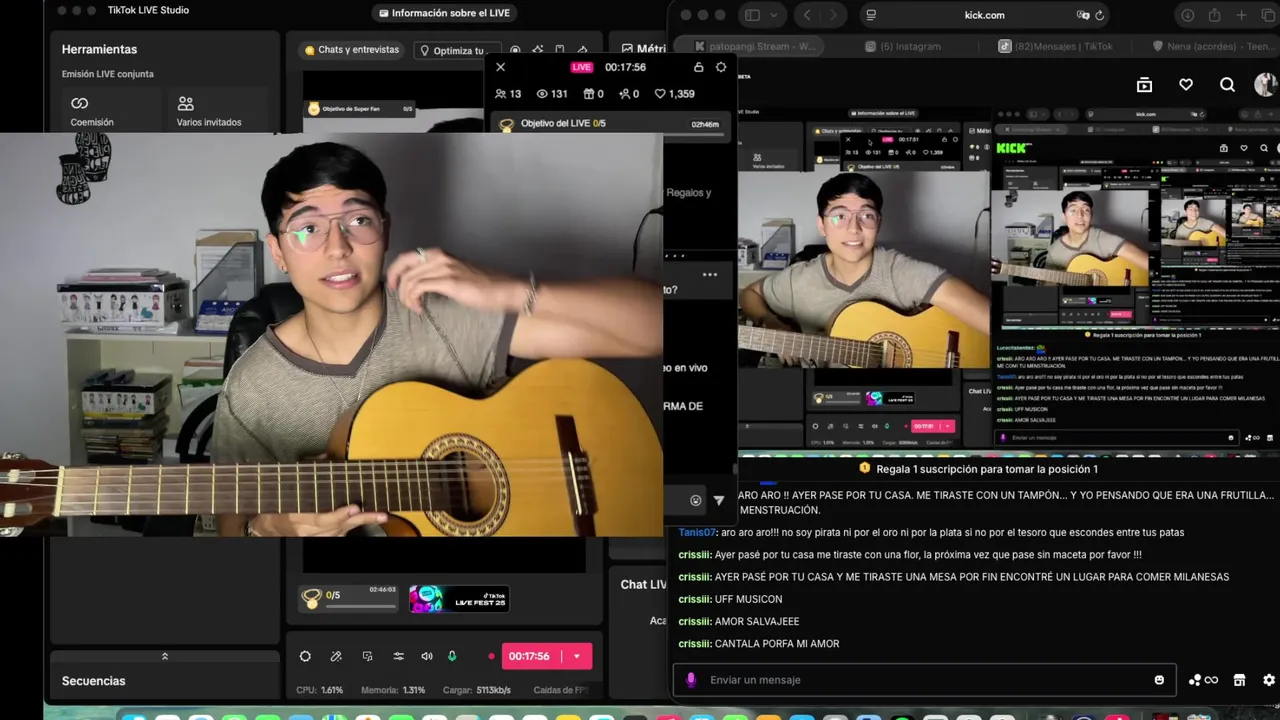Open the media music screen icon in bottom bar
Screen dimensions: 1280x720
[x=367, y=656]
